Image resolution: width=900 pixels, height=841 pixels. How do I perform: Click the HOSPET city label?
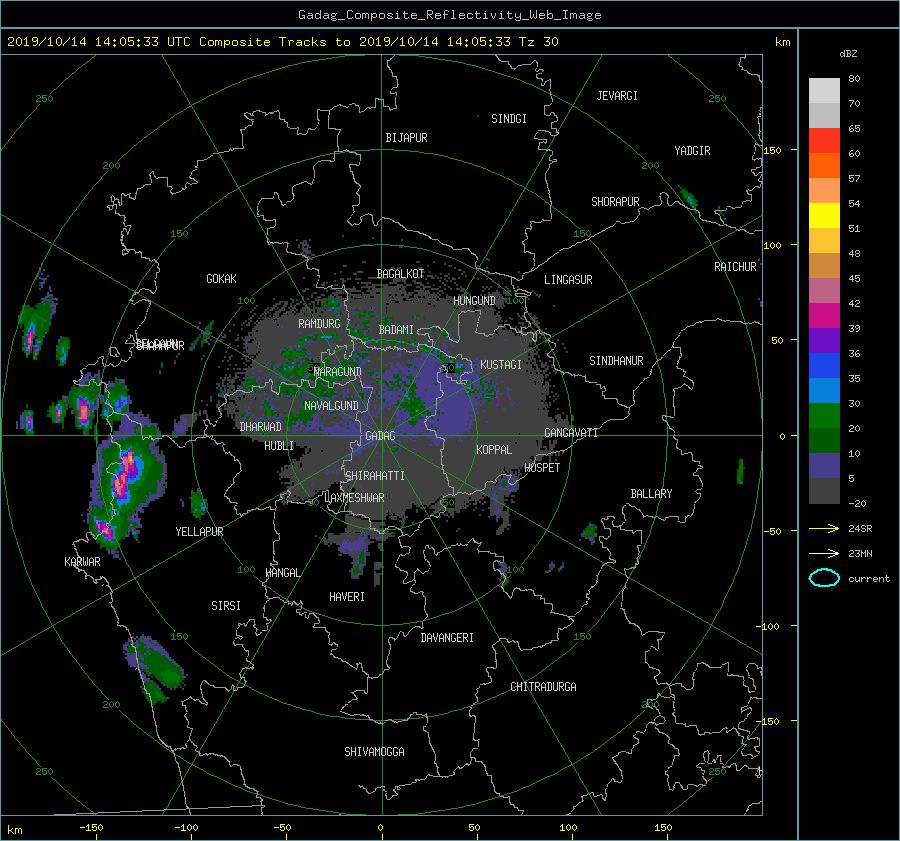542,468
